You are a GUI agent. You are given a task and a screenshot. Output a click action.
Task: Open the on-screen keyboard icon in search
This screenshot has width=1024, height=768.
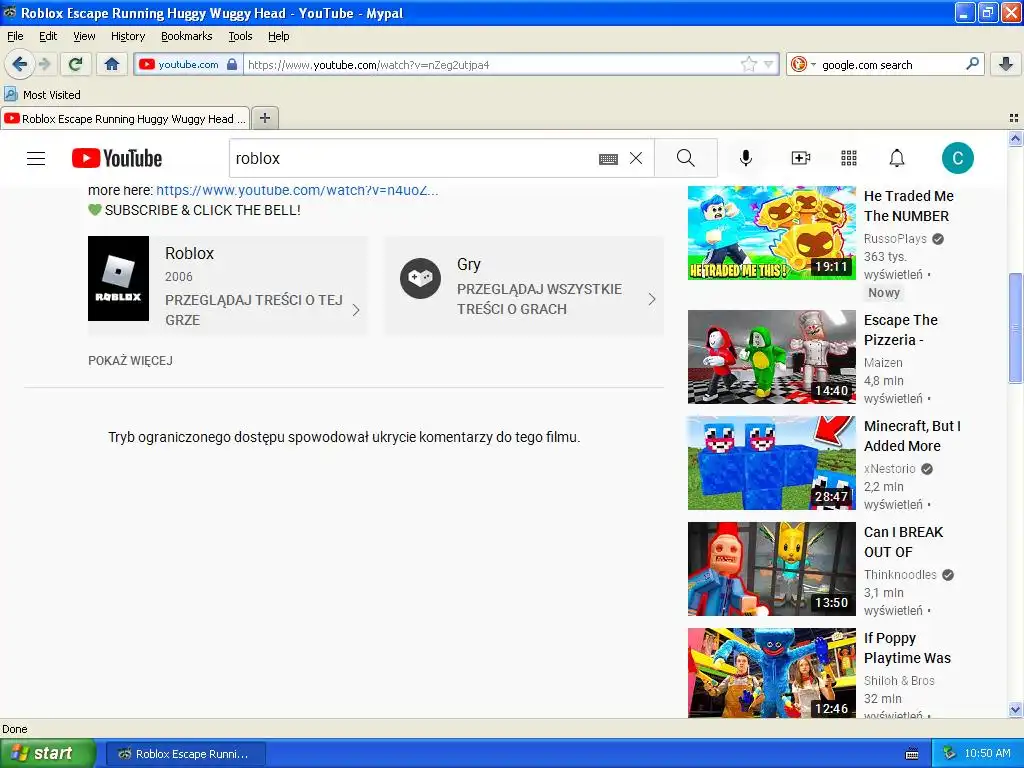(x=608, y=158)
